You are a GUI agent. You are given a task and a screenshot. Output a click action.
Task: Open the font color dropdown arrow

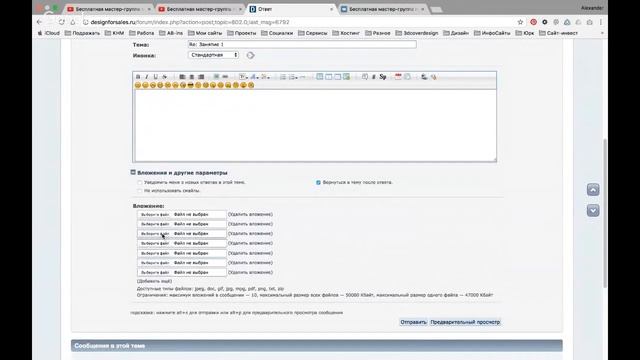[258, 77]
